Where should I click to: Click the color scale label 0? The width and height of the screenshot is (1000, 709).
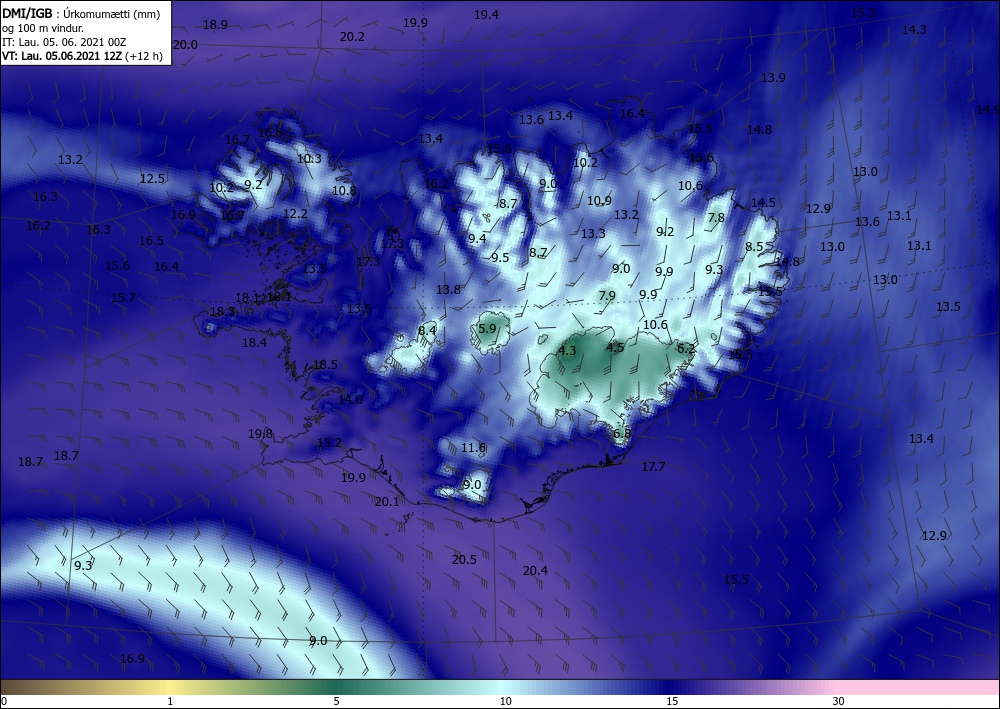(4, 701)
